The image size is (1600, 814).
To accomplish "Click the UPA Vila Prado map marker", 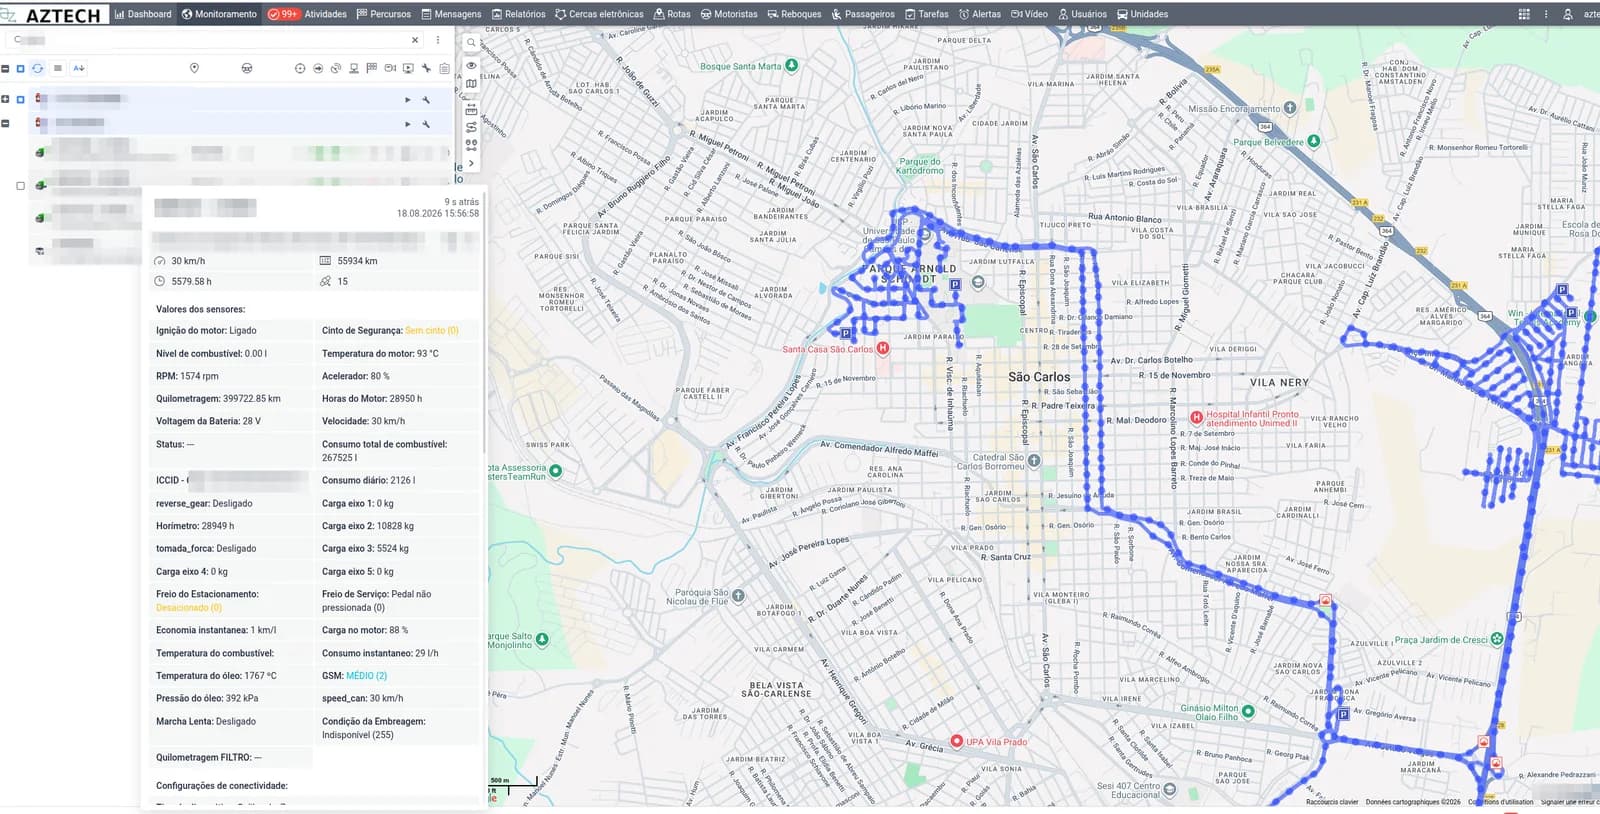I will point(956,741).
